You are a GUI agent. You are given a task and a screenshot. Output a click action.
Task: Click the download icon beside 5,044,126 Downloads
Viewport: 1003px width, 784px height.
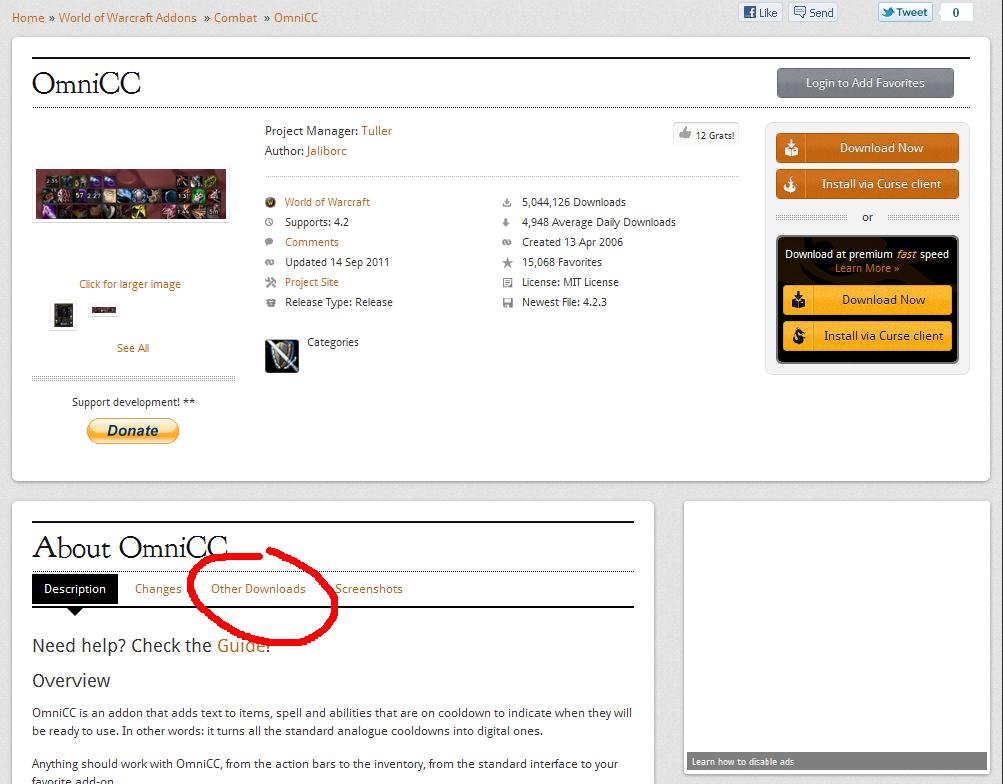pyautogui.click(x=507, y=203)
